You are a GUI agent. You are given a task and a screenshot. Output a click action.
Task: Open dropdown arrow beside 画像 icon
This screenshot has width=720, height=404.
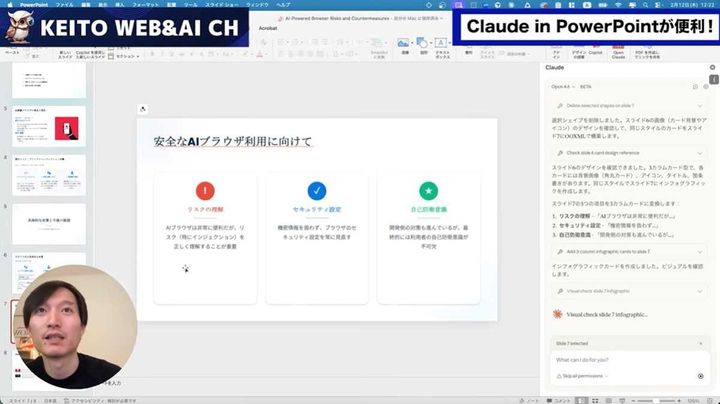[411, 43]
